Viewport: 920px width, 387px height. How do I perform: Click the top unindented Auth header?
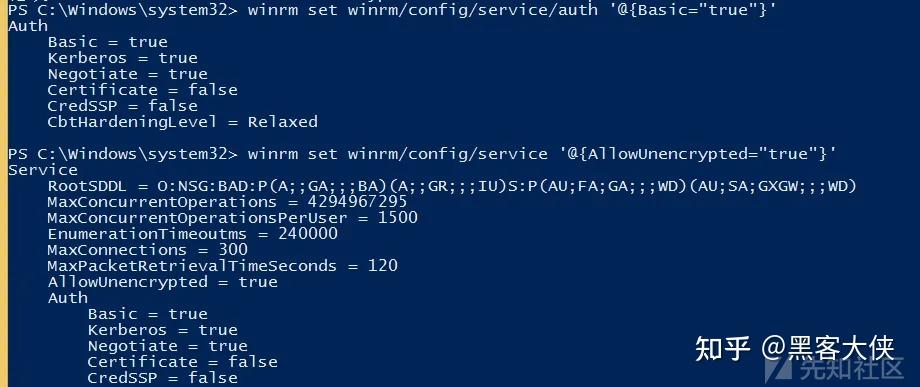(x=28, y=26)
